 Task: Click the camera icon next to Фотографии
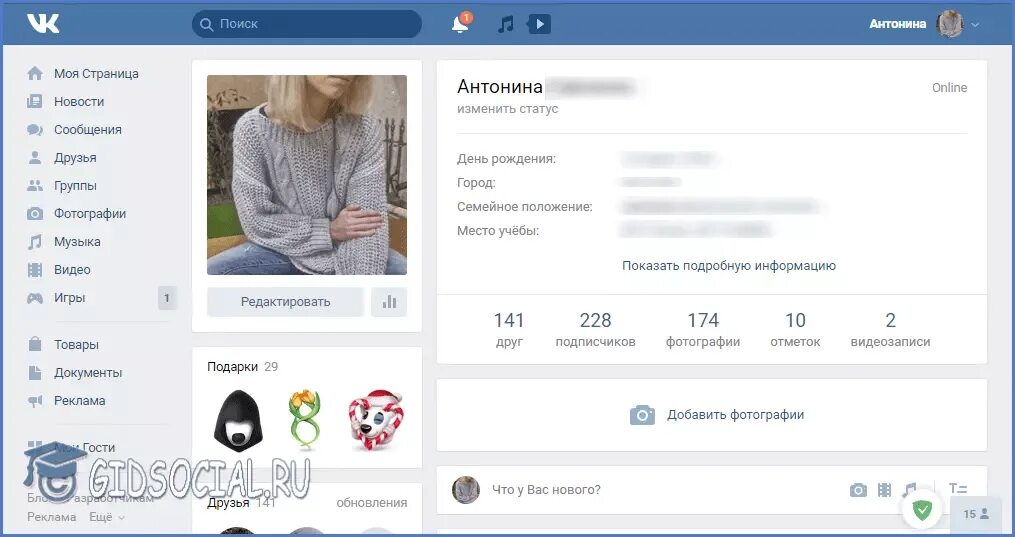pyautogui.click(x=35, y=214)
